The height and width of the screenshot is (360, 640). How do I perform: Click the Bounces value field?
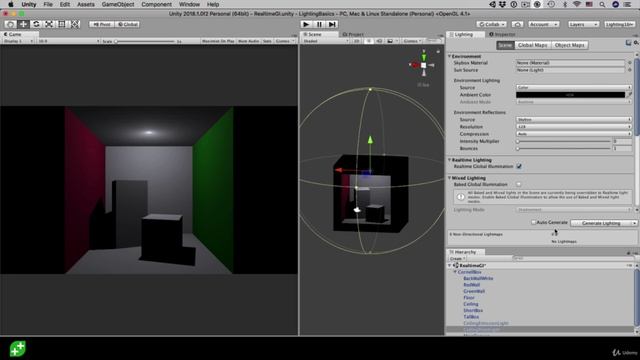(622, 149)
